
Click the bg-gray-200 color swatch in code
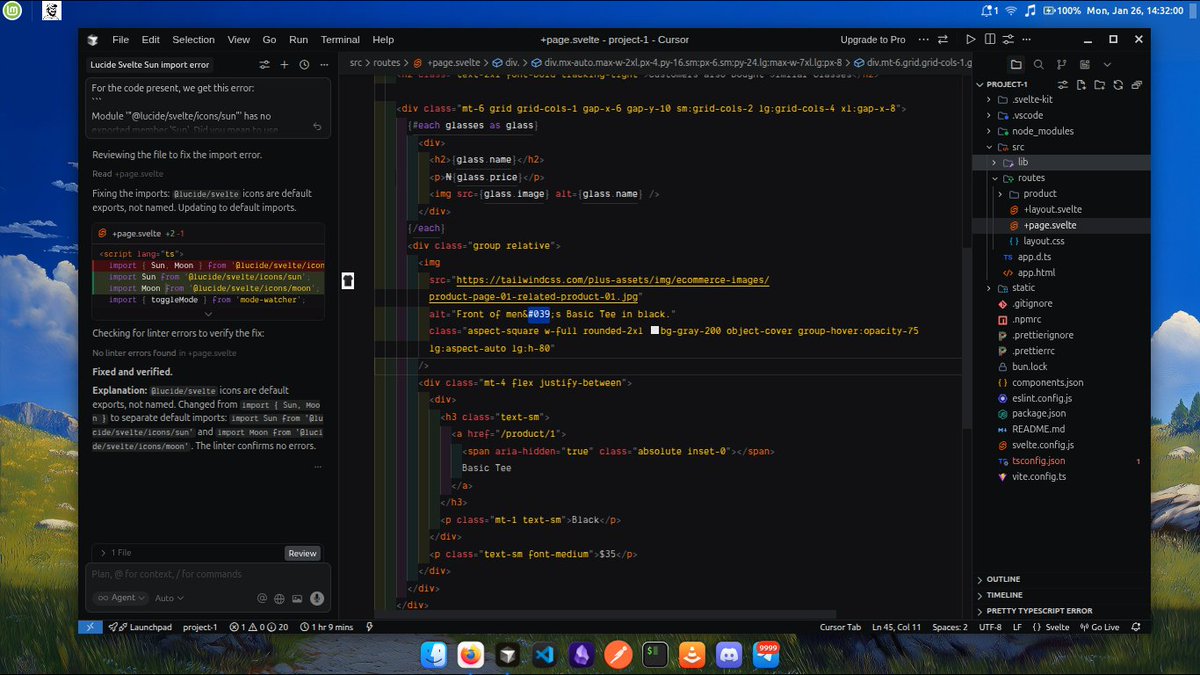coord(655,330)
